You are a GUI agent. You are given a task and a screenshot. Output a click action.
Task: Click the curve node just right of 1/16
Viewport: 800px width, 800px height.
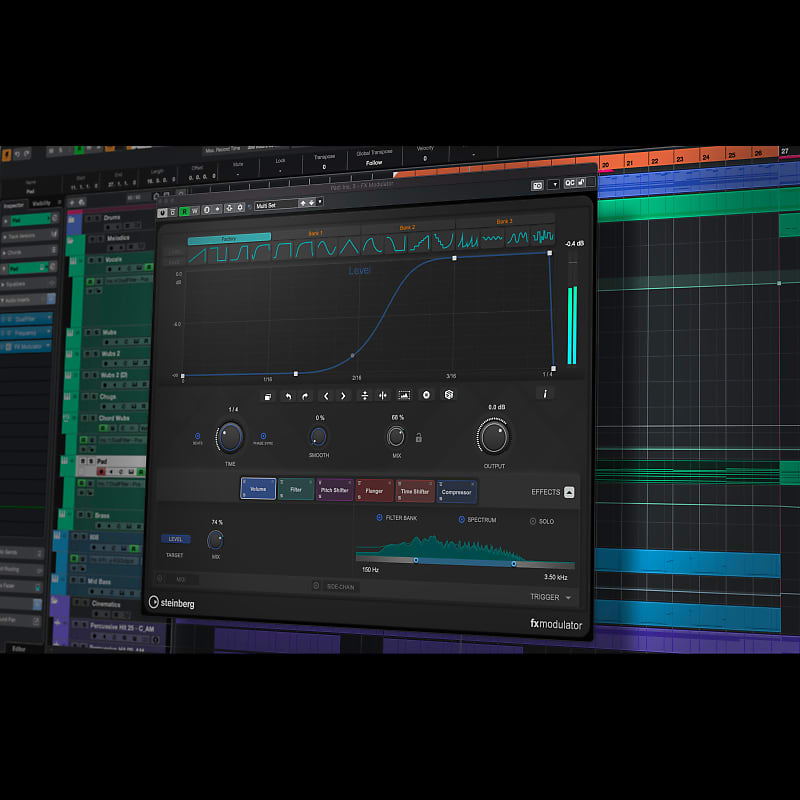[x=296, y=374]
